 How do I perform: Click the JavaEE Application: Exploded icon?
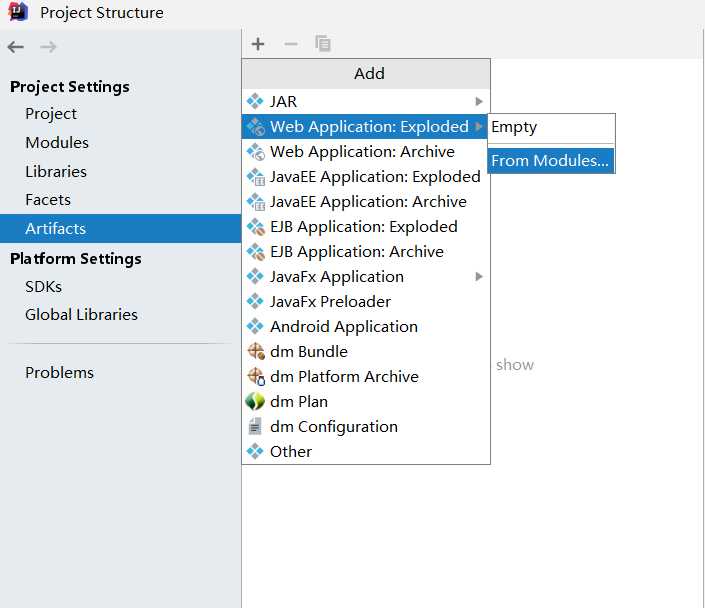256,177
